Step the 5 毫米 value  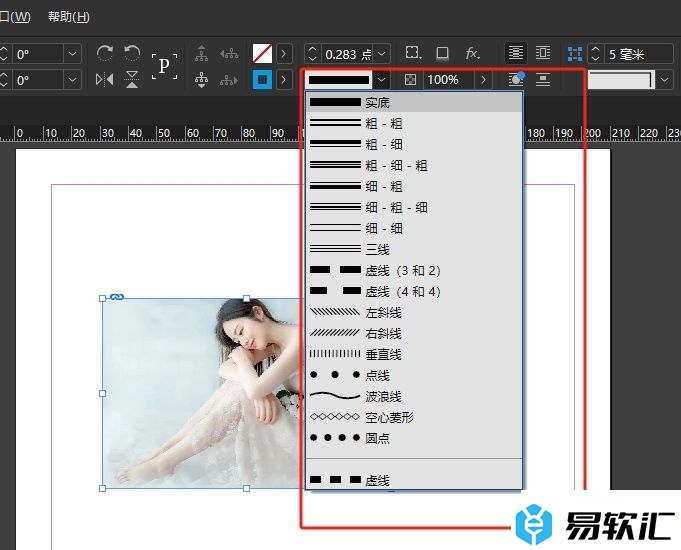click(596, 54)
